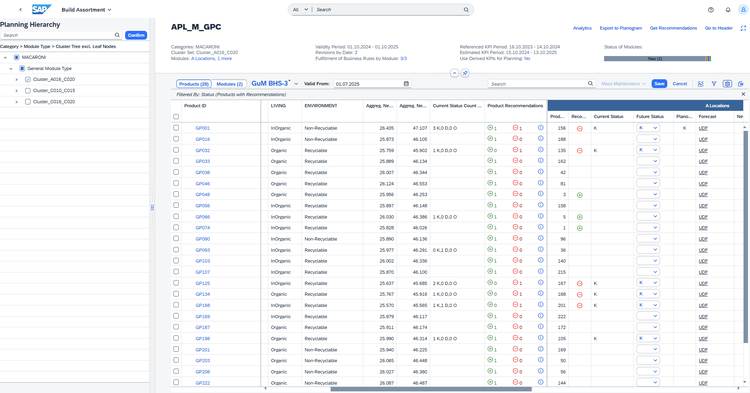Screen dimensions: 750x393
Task: Collapse the General Module Type node
Action: pyautogui.click(x=11, y=68)
